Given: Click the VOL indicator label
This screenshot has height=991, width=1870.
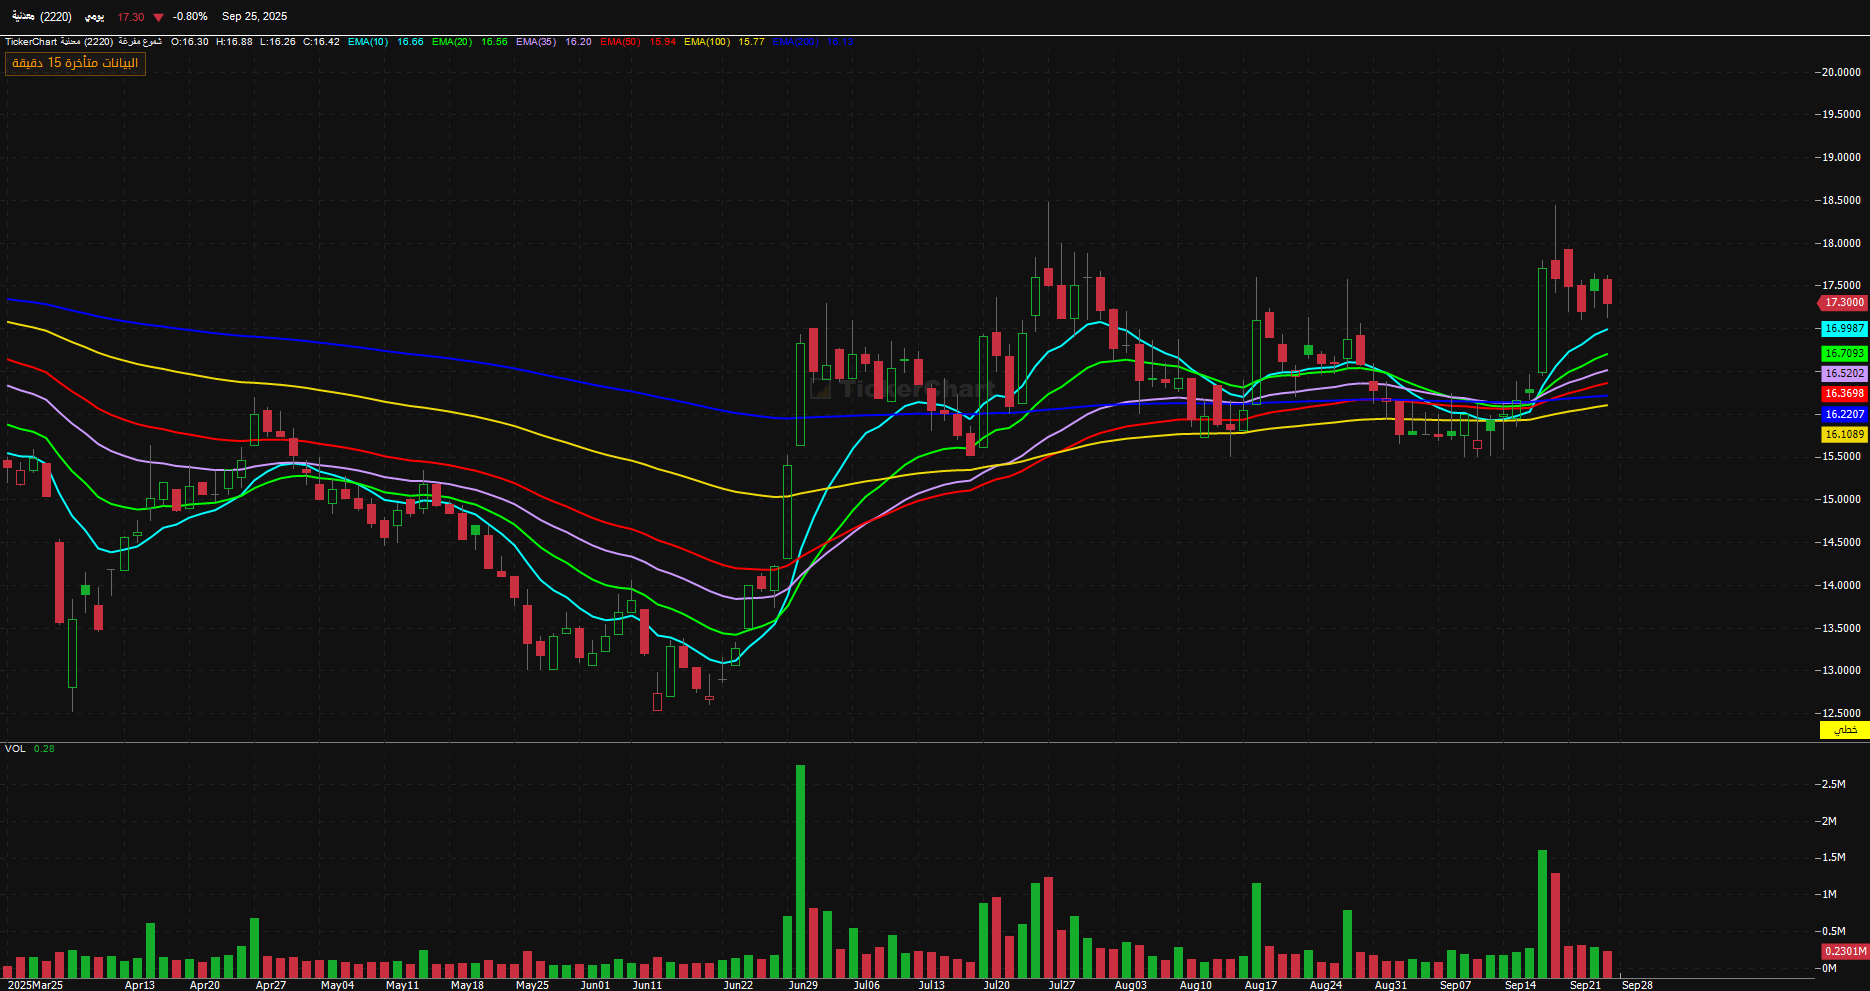Looking at the screenshot, I should pos(15,748).
